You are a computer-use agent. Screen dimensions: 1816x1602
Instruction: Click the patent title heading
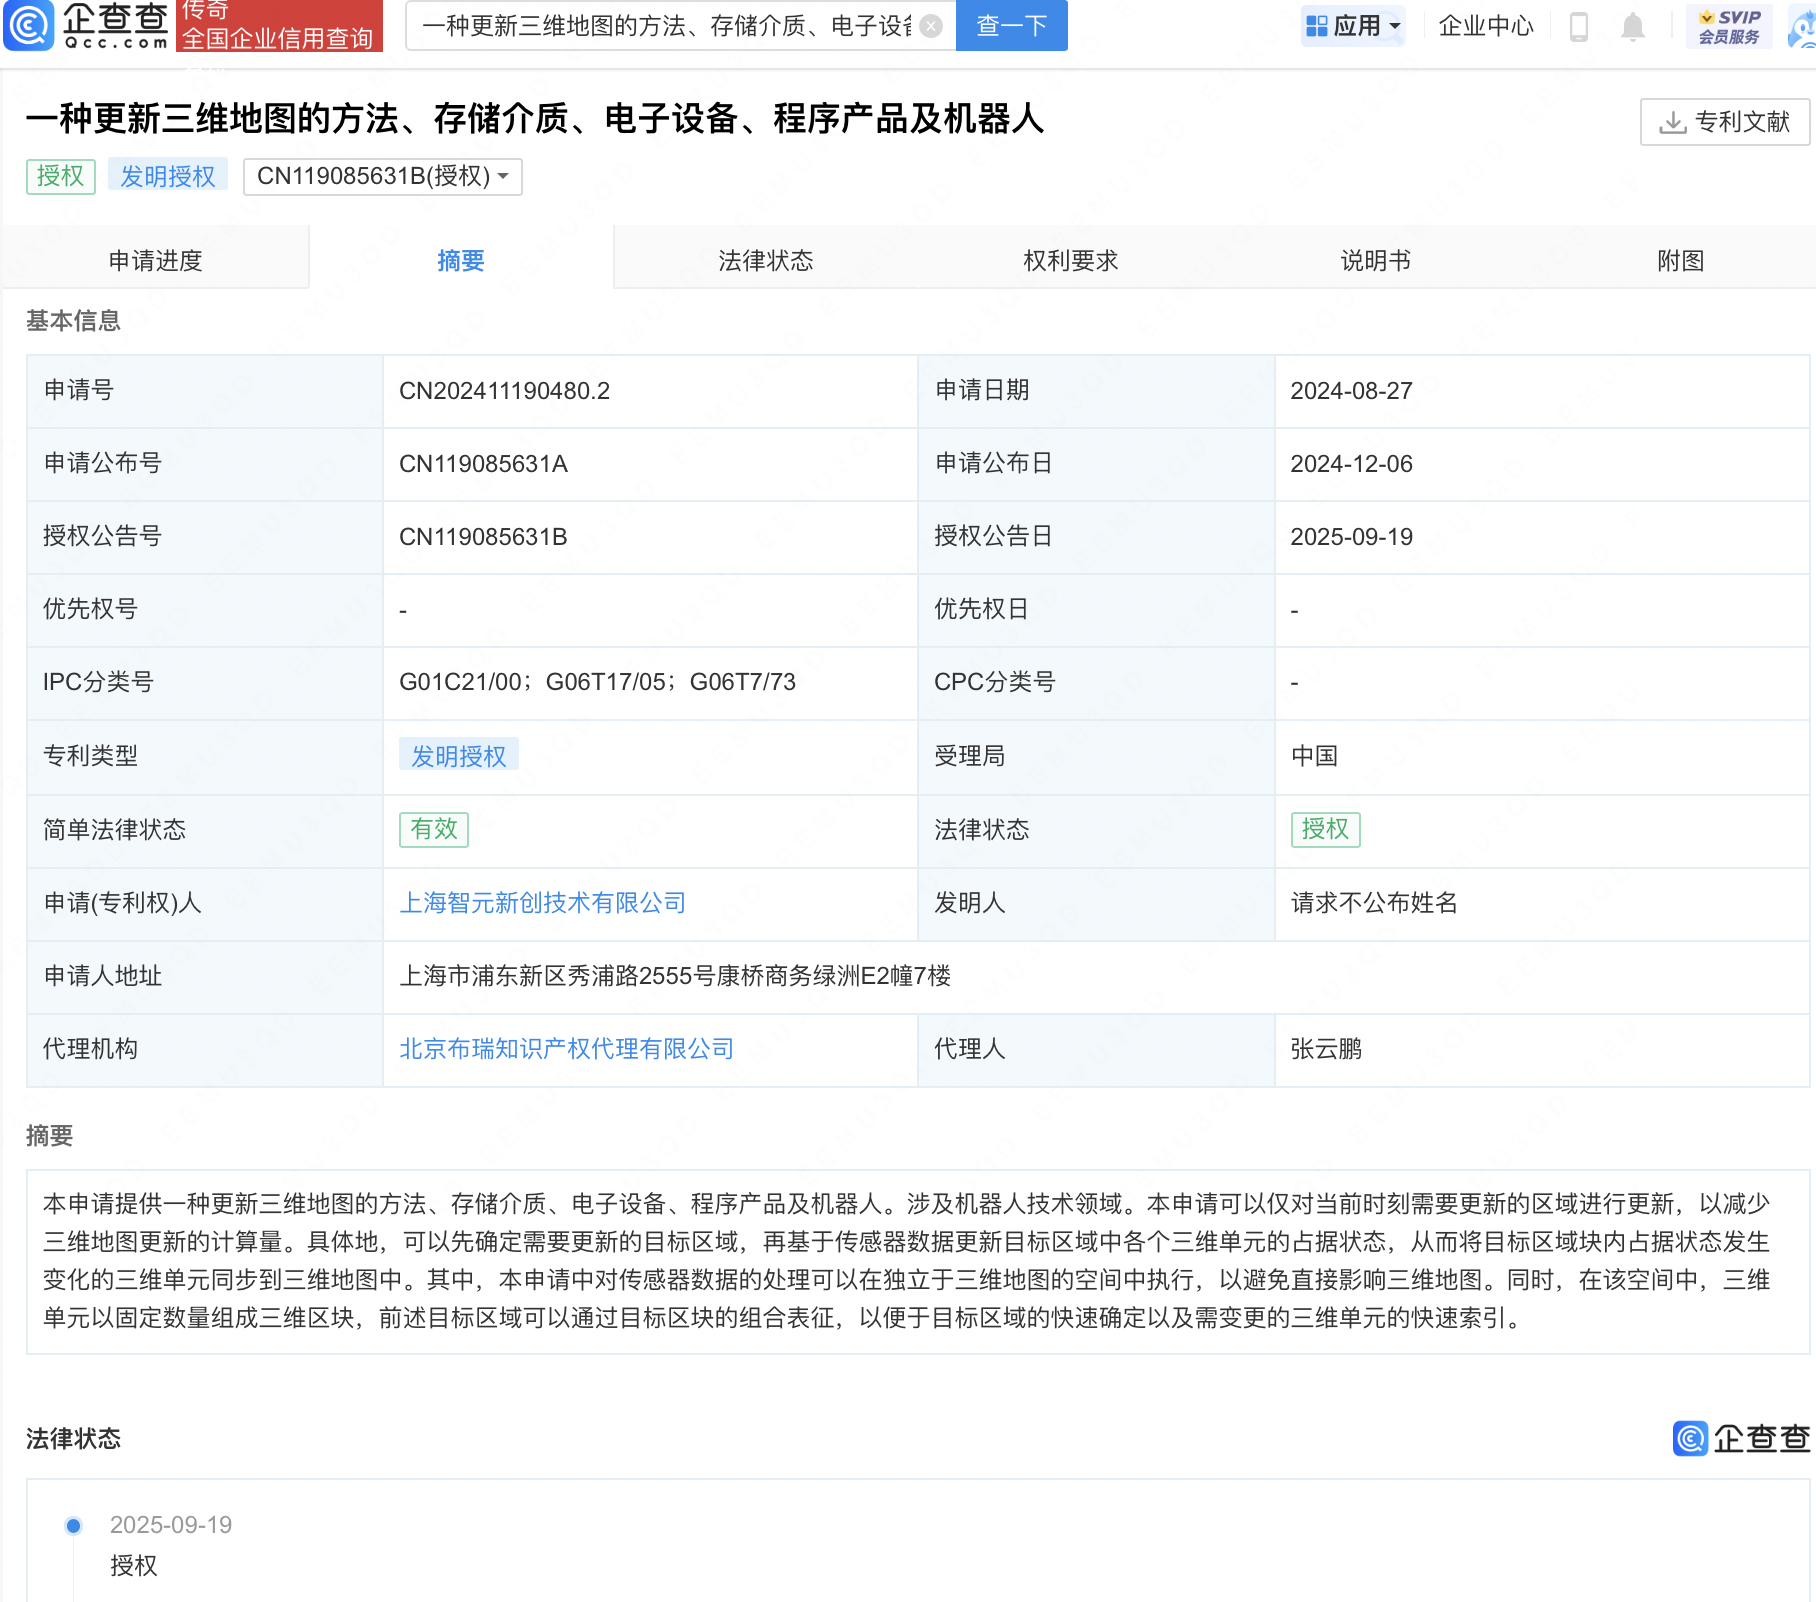pyautogui.click(x=535, y=119)
